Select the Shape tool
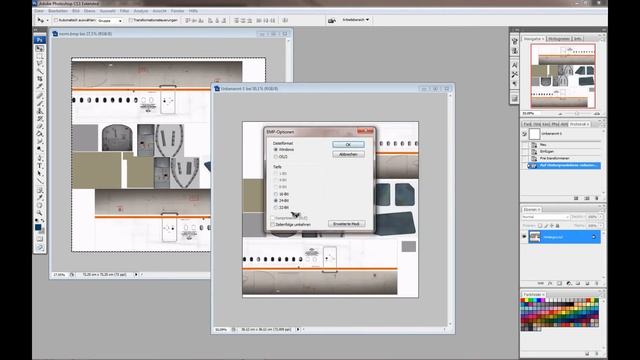Screen dimensions: 640x360 (x=40, y=181)
